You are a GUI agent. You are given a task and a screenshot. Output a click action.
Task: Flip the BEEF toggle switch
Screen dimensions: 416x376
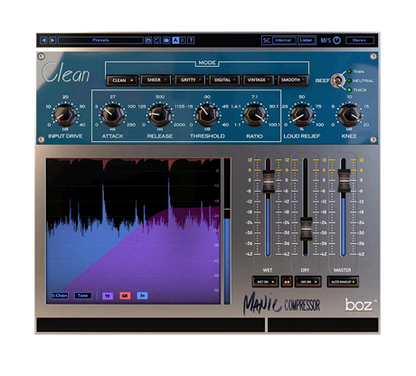[338, 81]
